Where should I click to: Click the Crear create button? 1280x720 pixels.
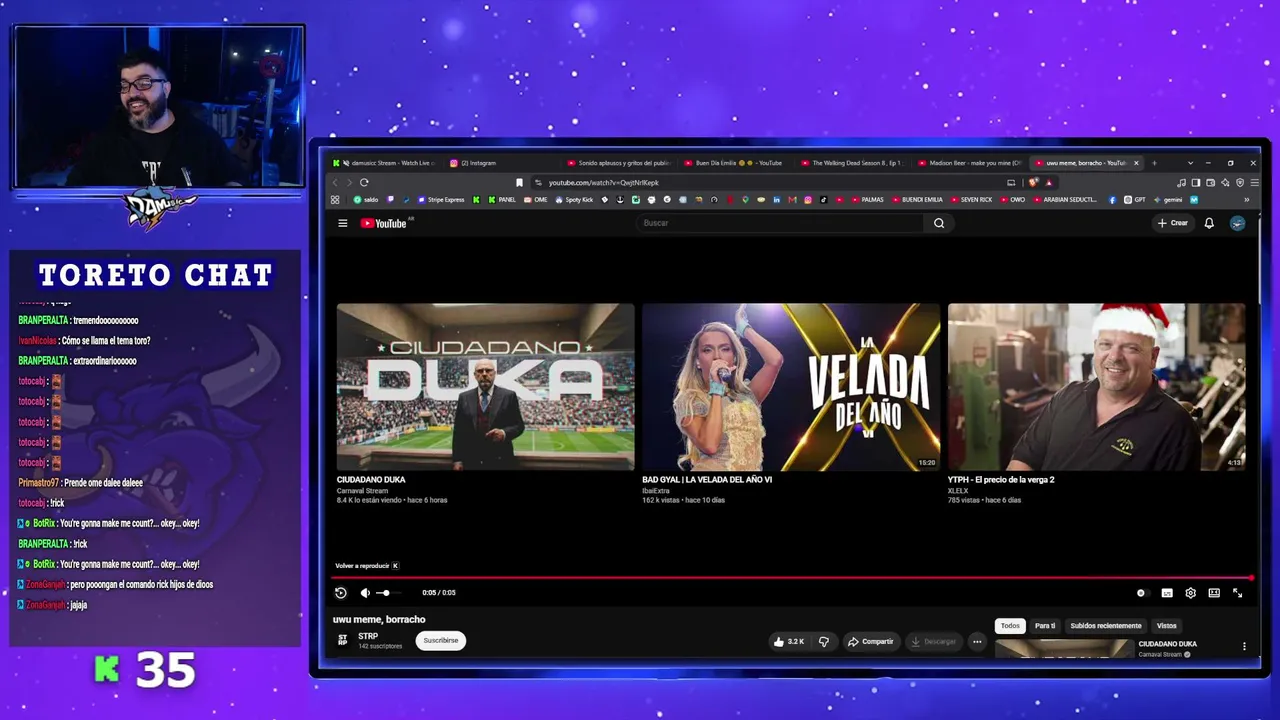1173,223
